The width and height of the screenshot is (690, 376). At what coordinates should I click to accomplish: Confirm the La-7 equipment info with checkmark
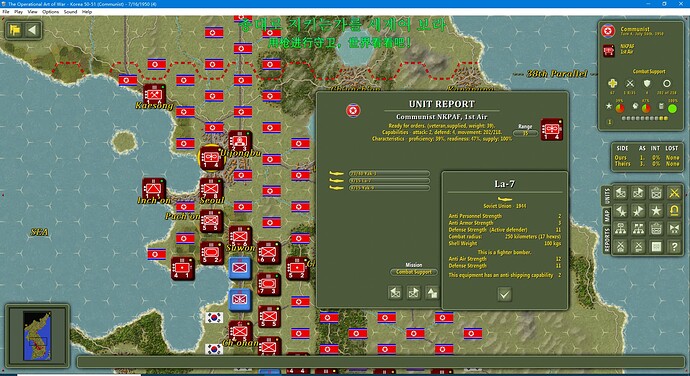504,294
